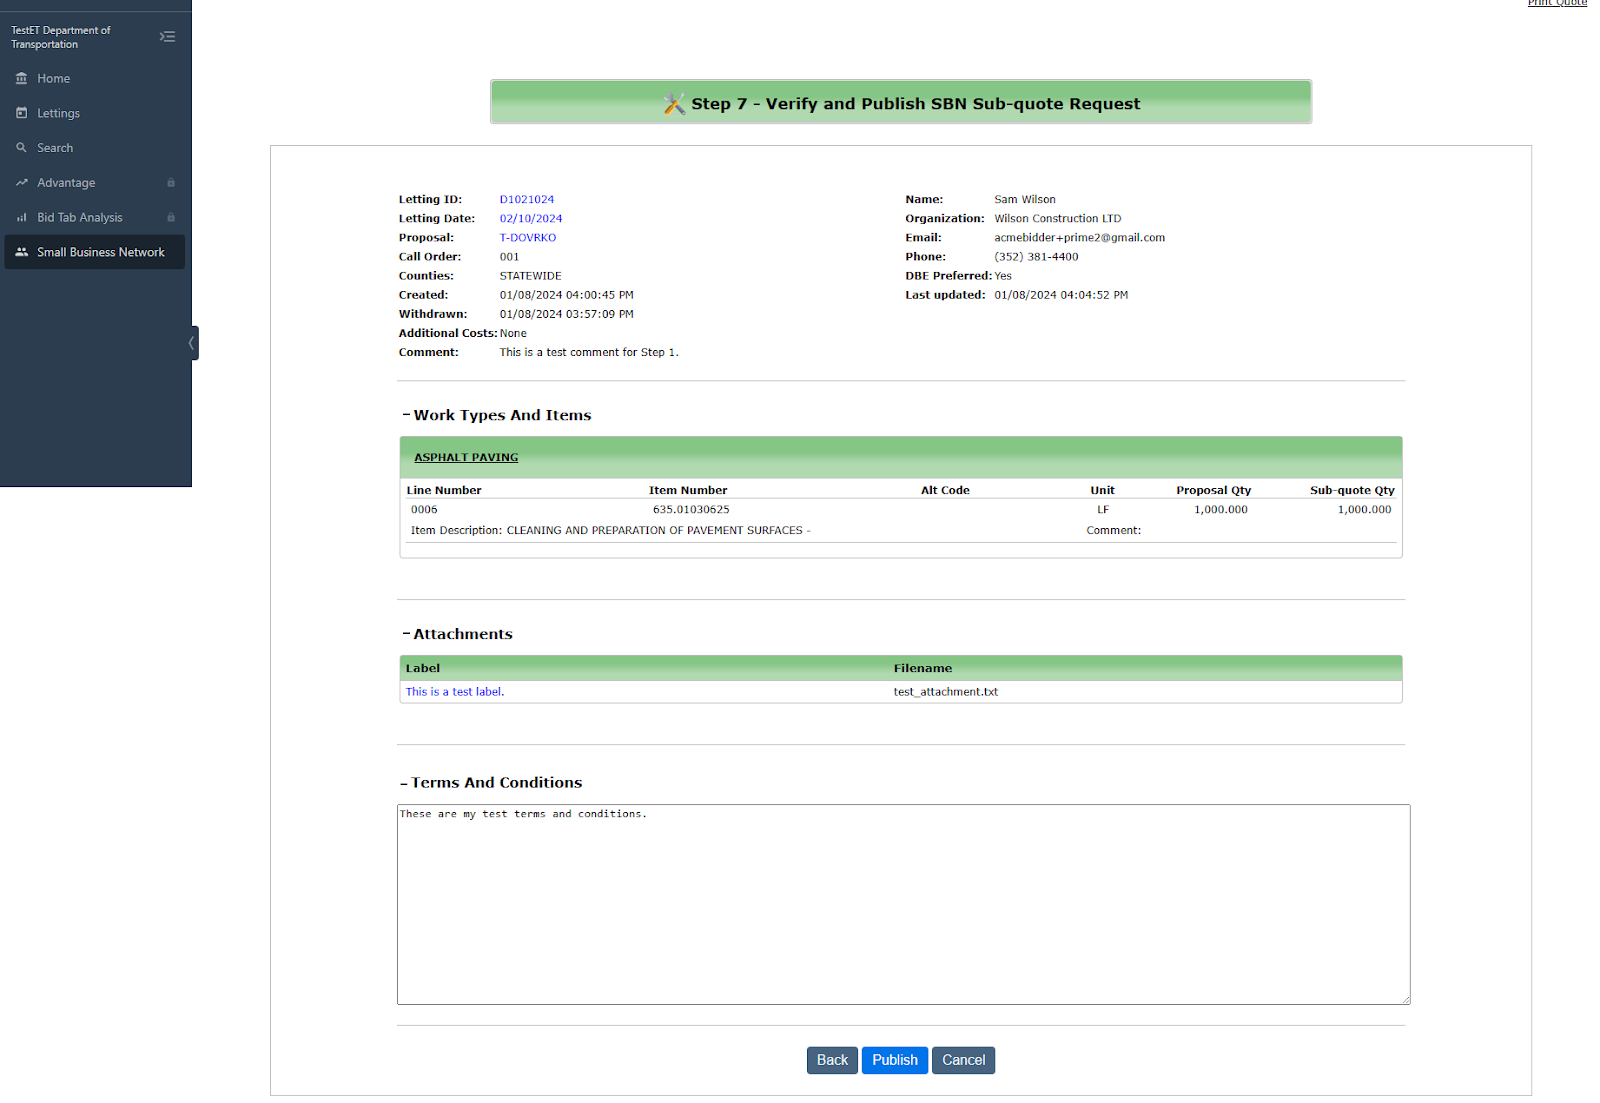Click the lock icon beside Bid Tab Analysis

pos(171,218)
